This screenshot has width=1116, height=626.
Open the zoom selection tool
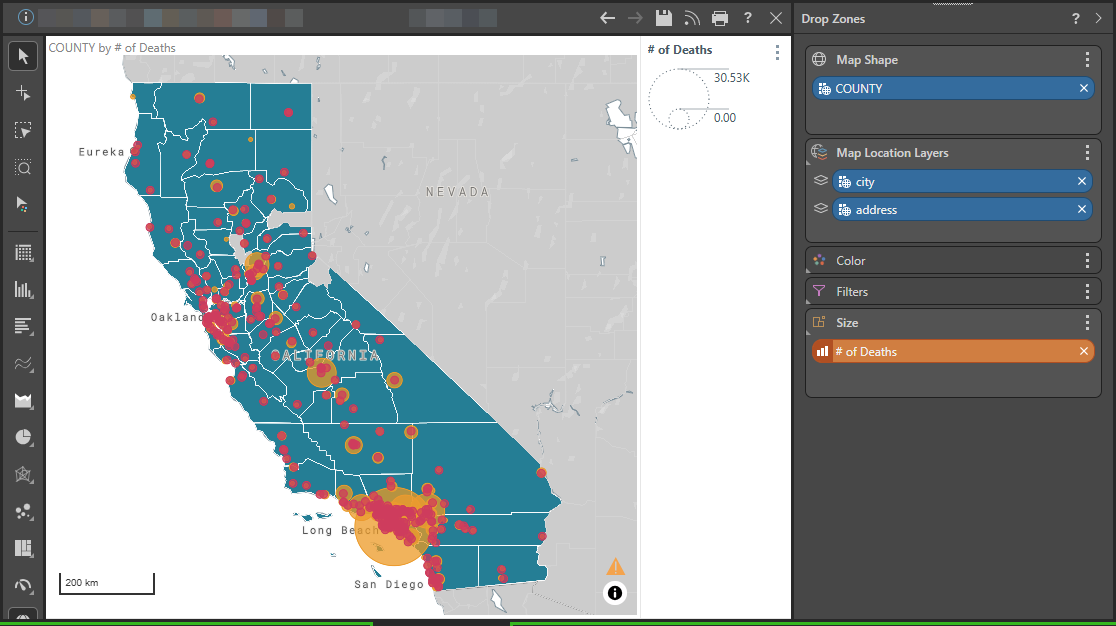tap(22, 167)
